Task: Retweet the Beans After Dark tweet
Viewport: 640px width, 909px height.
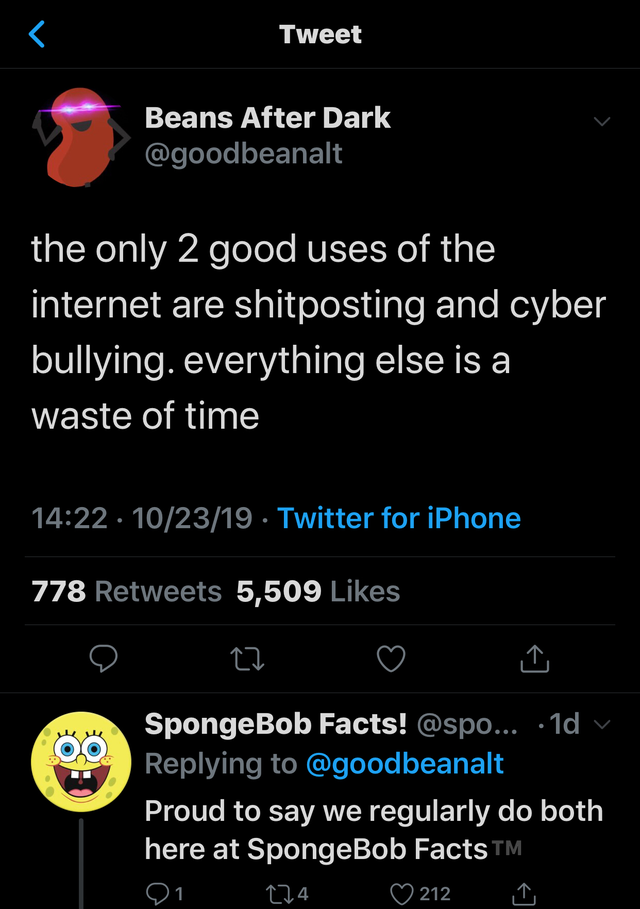Action: click(247, 657)
